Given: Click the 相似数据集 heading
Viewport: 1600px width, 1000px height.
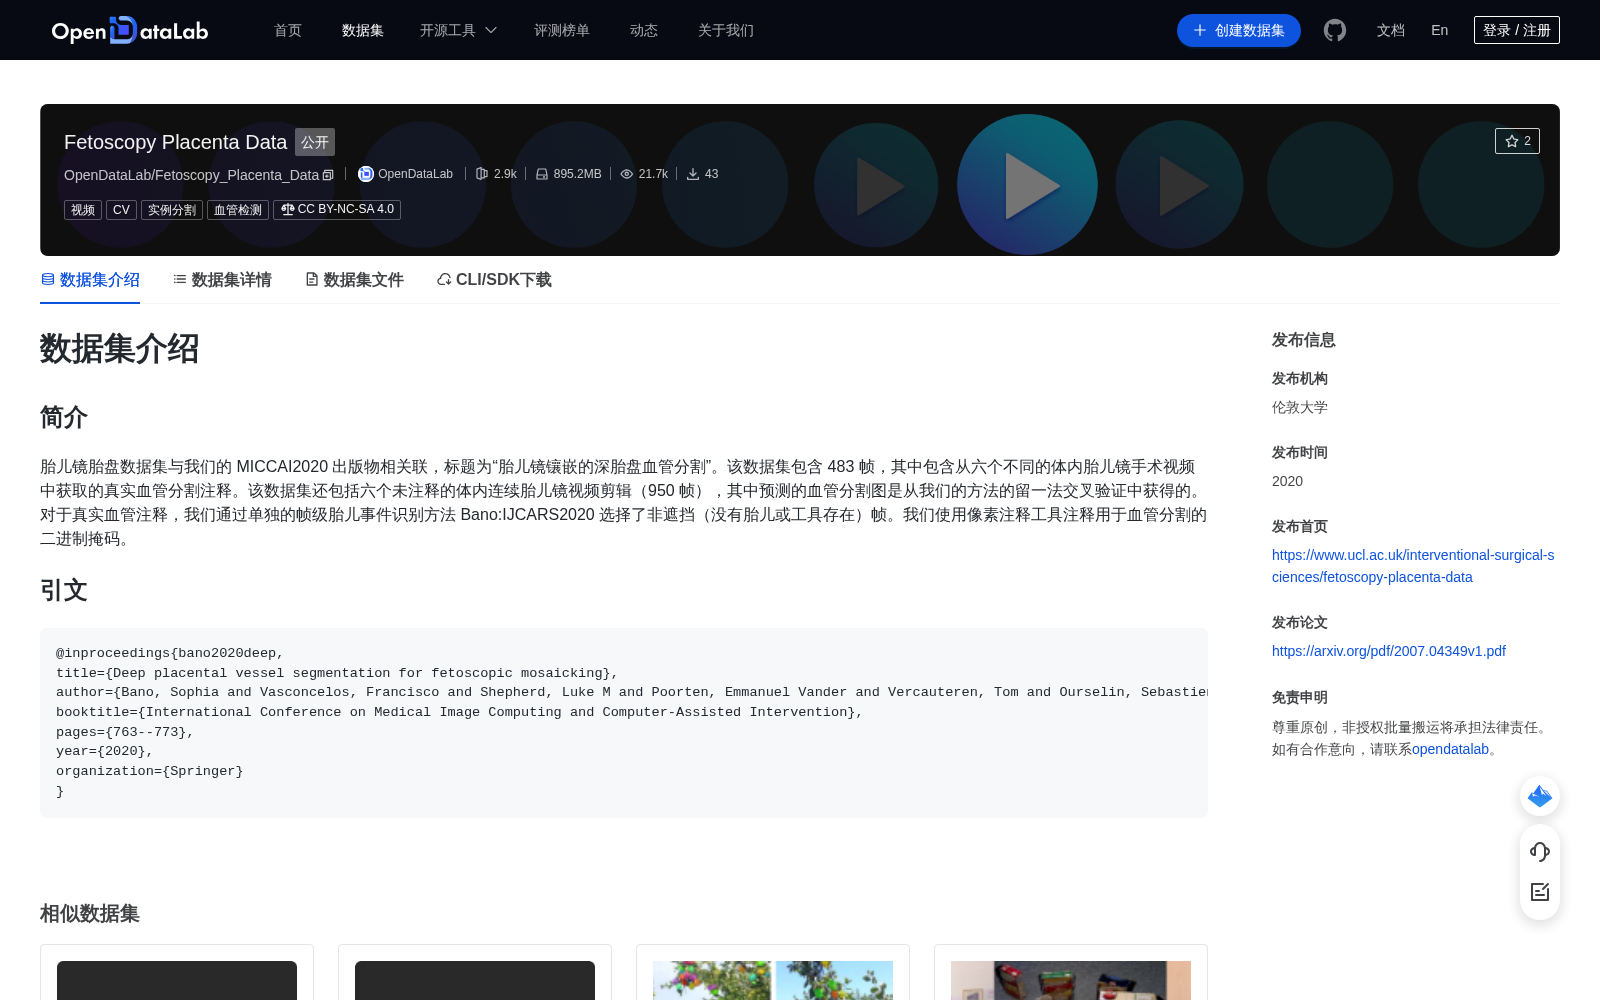Looking at the screenshot, I should click(90, 913).
